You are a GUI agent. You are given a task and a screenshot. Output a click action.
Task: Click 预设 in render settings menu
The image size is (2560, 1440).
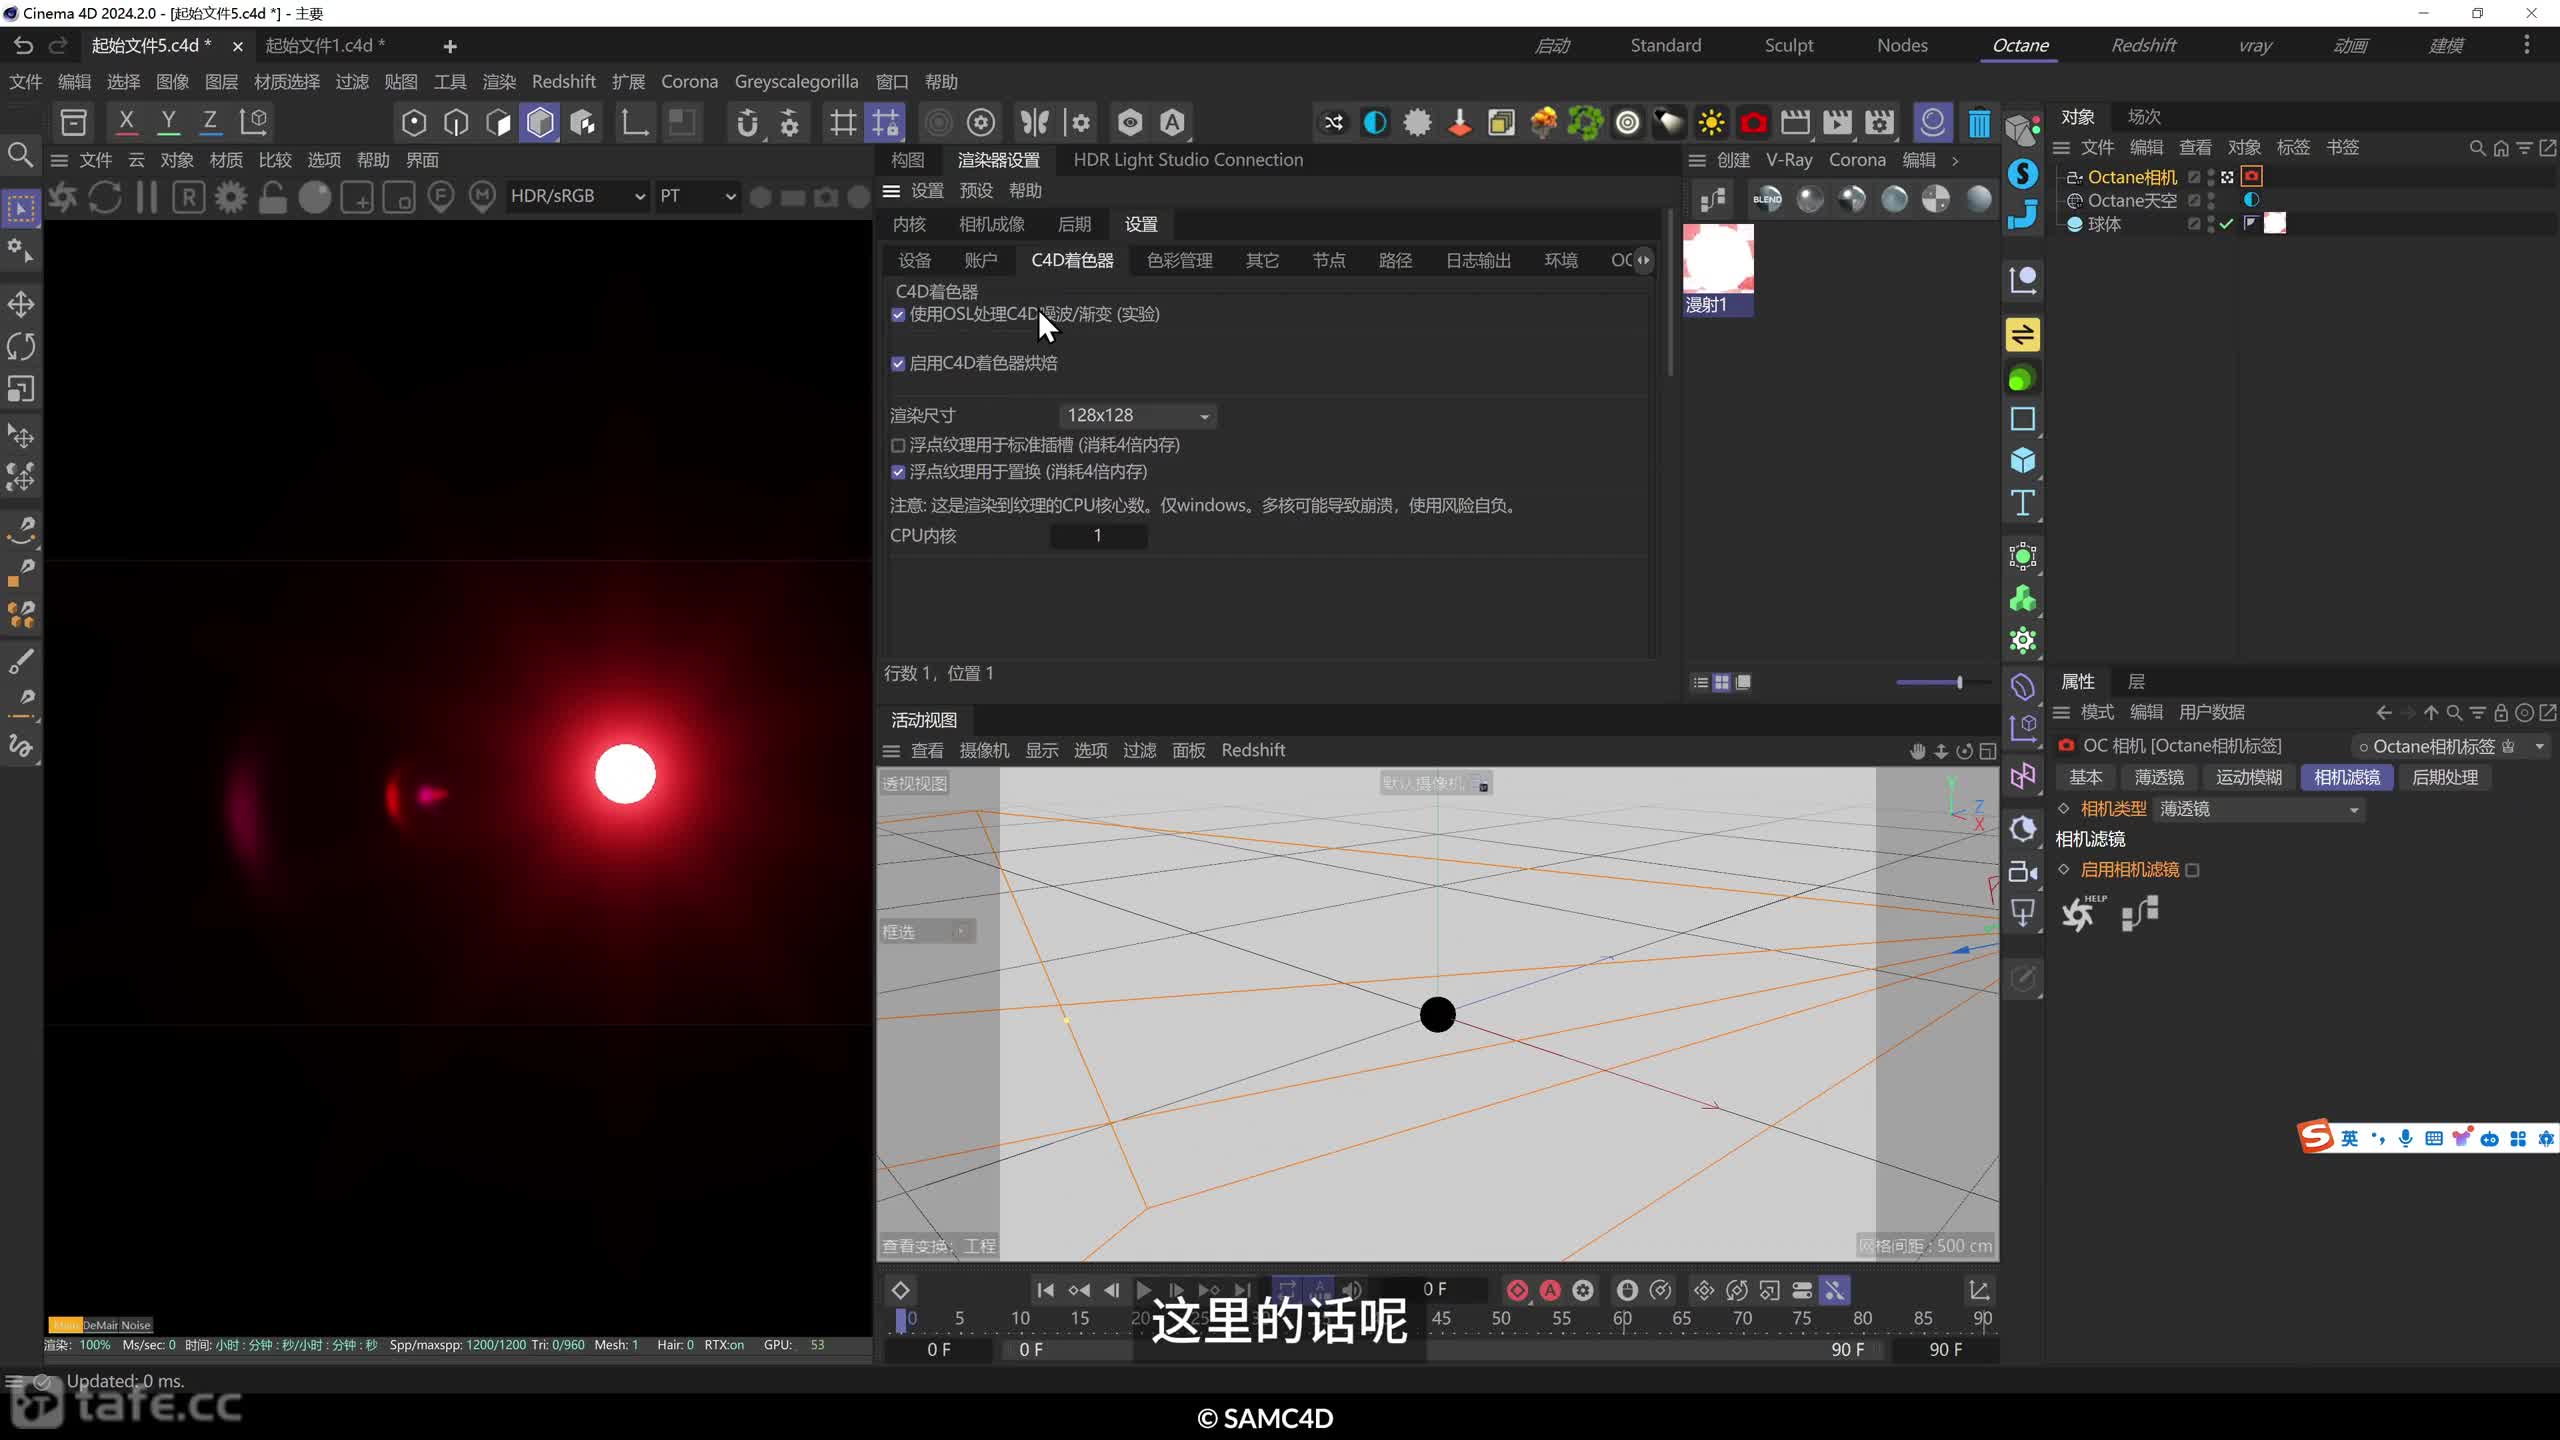976,191
